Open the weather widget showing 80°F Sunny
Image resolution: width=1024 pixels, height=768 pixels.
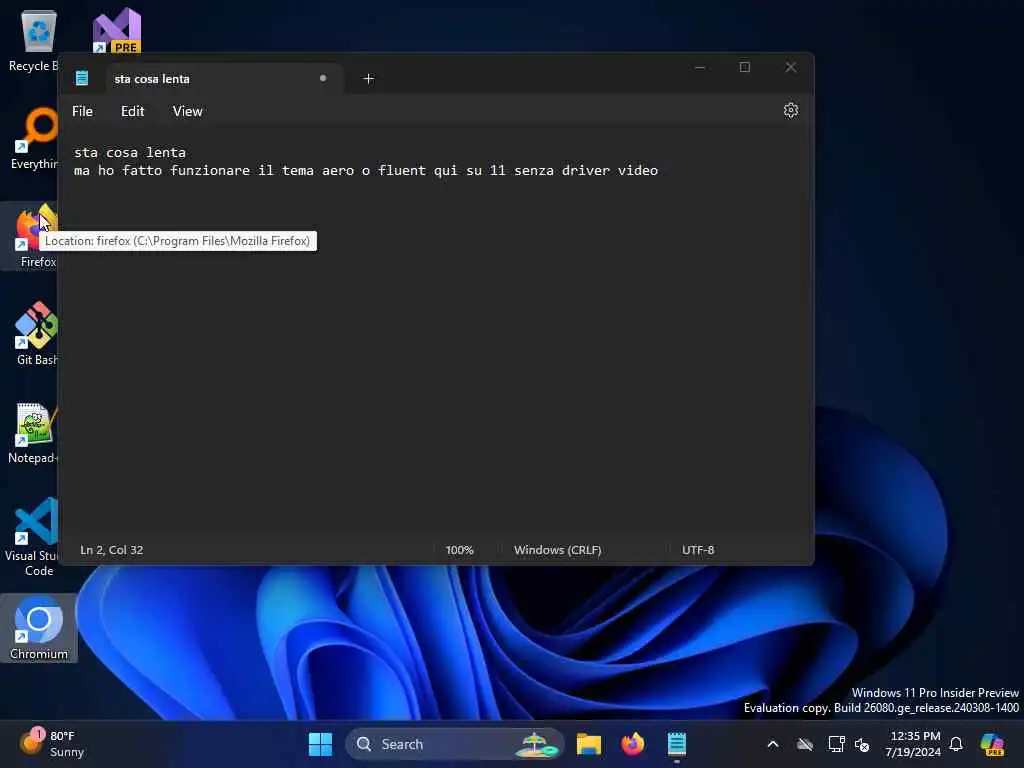tap(52, 744)
